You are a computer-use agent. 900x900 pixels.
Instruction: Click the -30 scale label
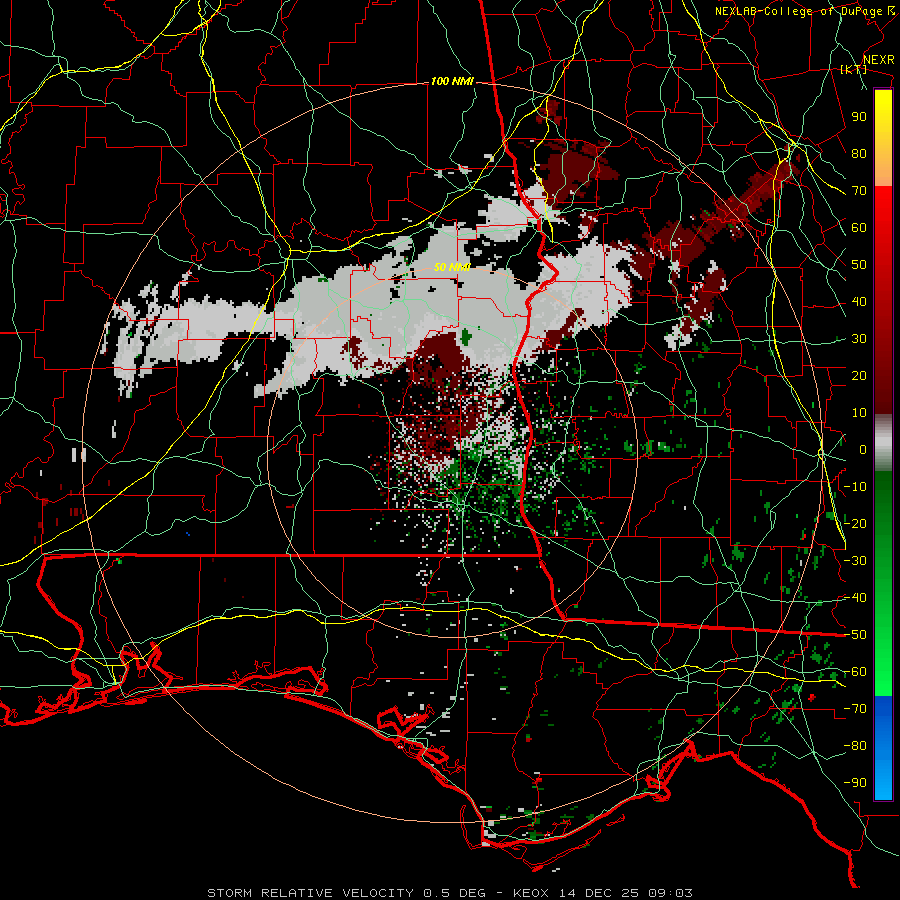click(855, 561)
